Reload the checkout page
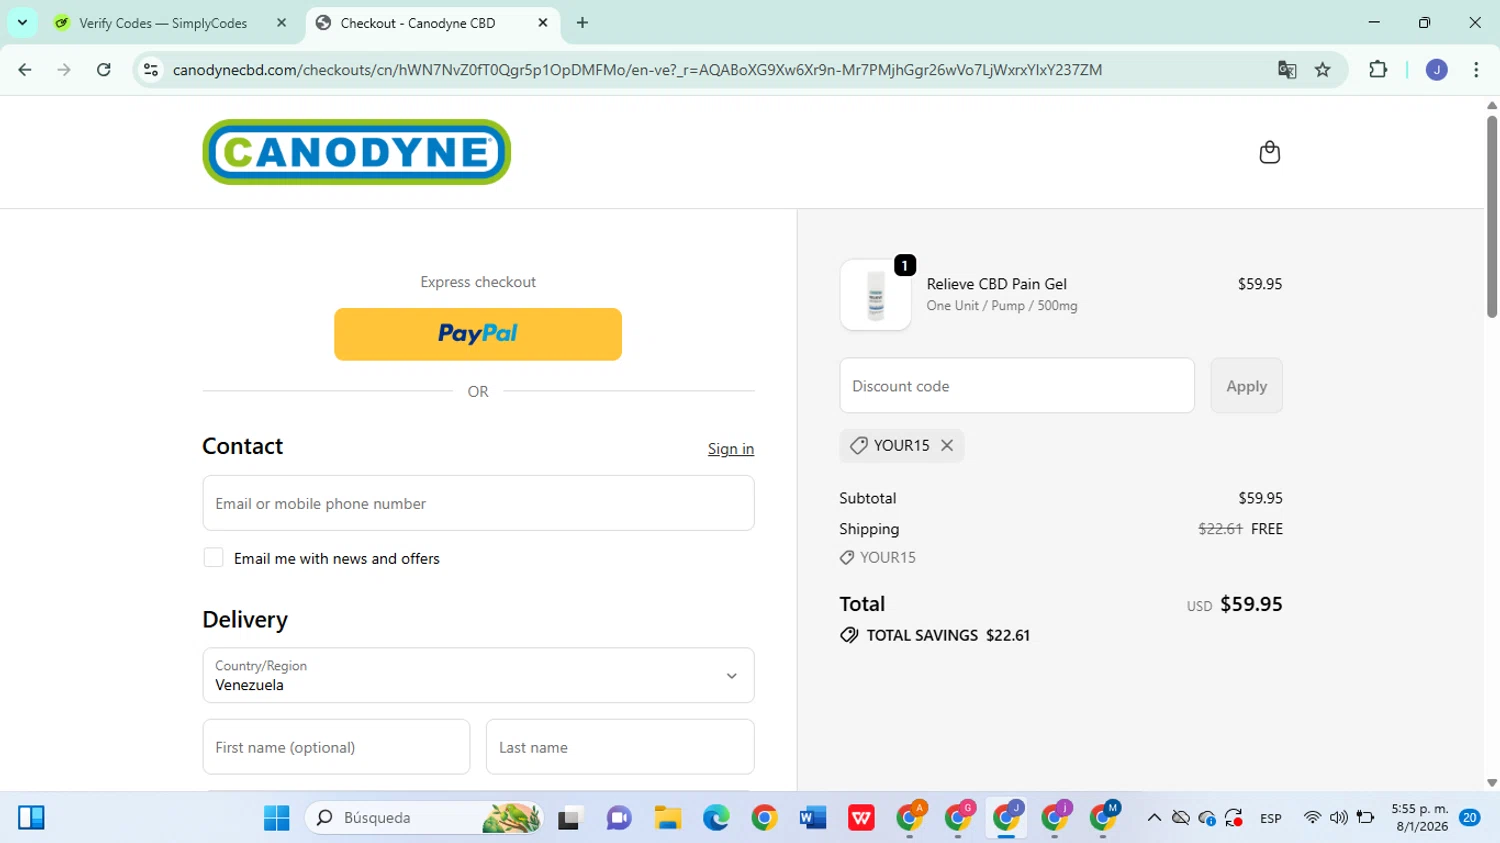The image size is (1500, 843). (x=104, y=70)
